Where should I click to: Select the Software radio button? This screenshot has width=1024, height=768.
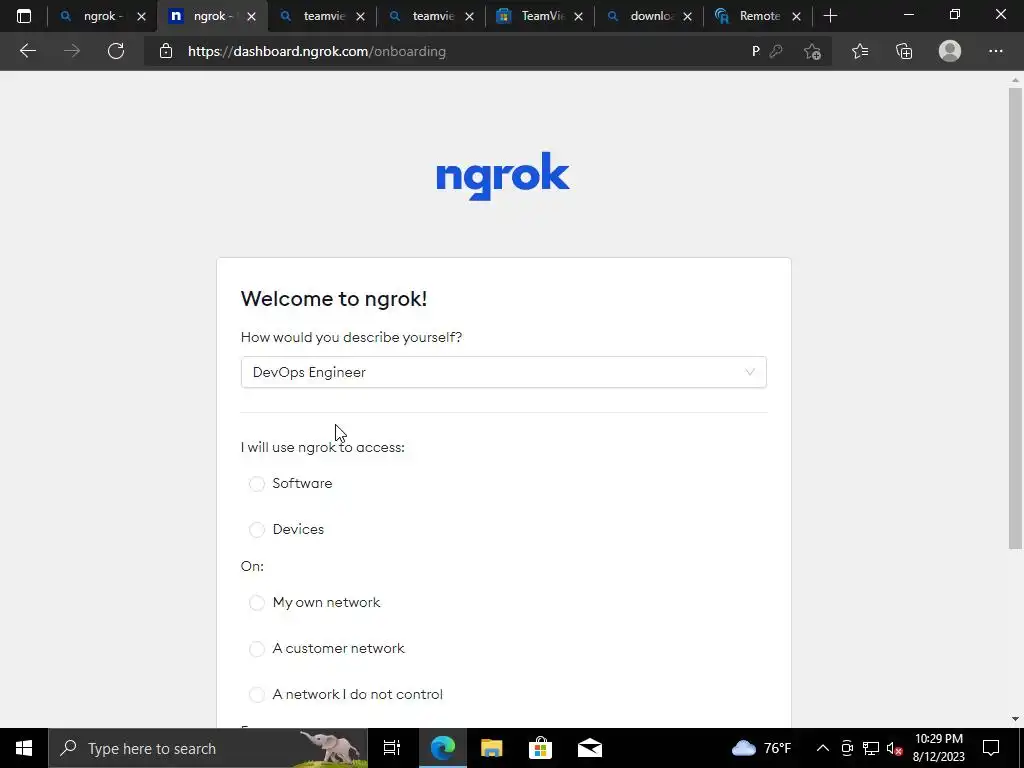[257, 483]
